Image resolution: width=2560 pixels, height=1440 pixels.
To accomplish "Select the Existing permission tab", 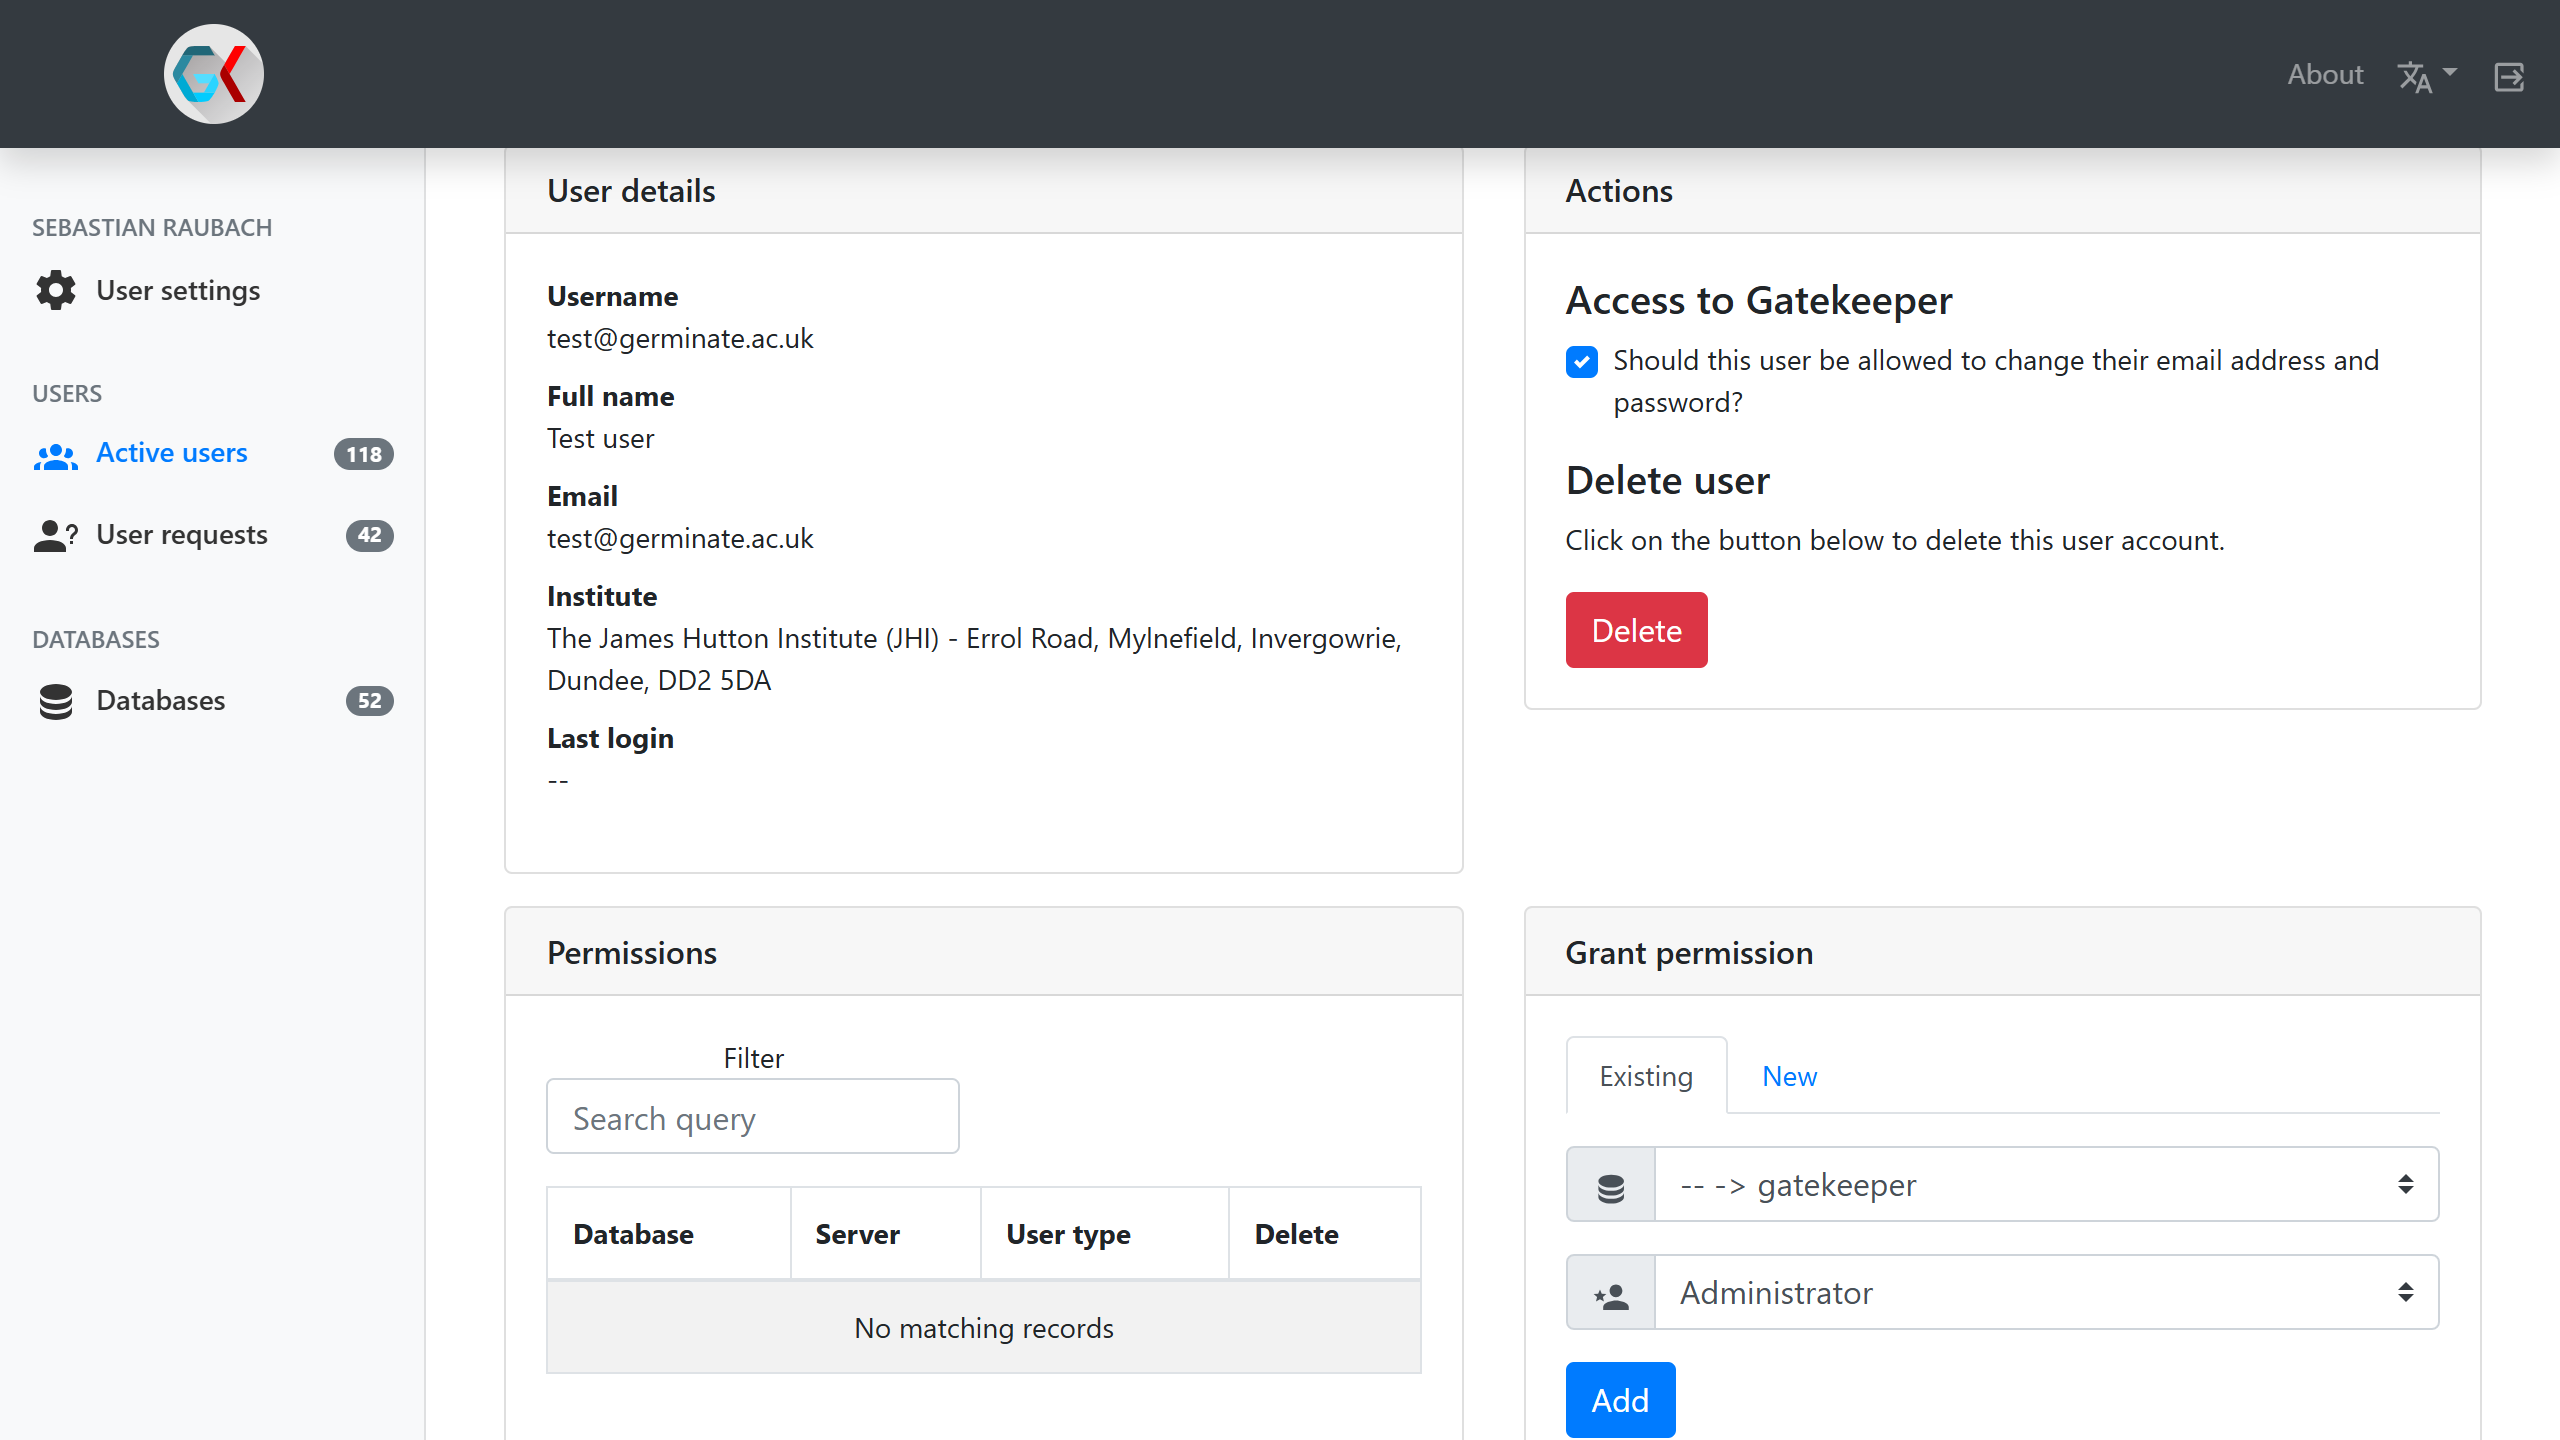I will pyautogui.click(x=1646, y=1076).
